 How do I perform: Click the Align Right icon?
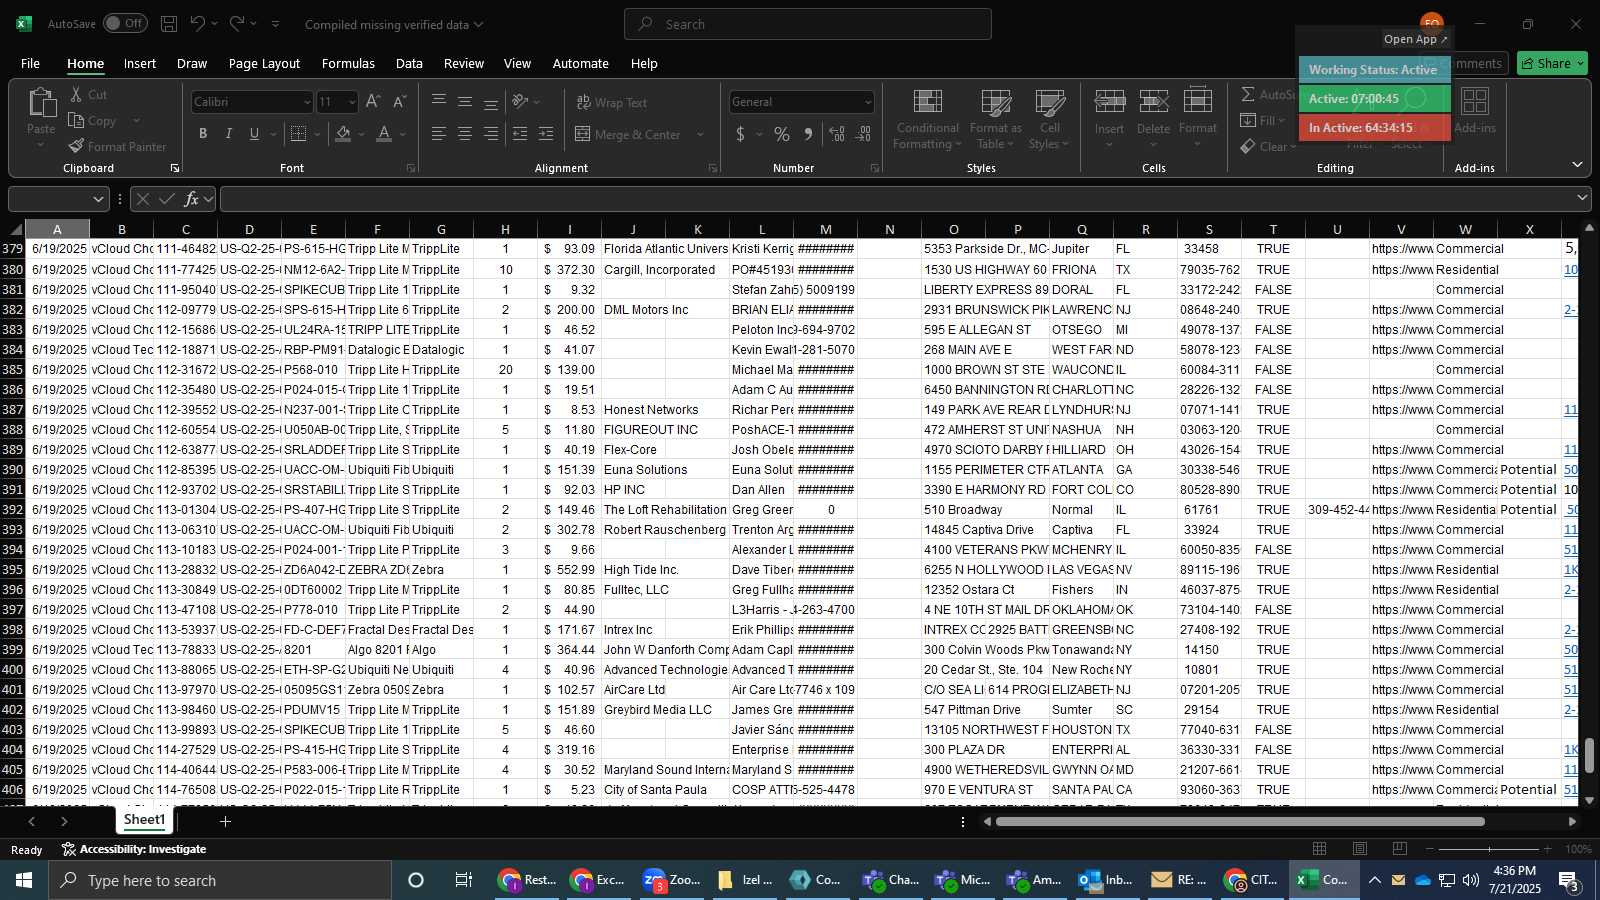[491, 134]
